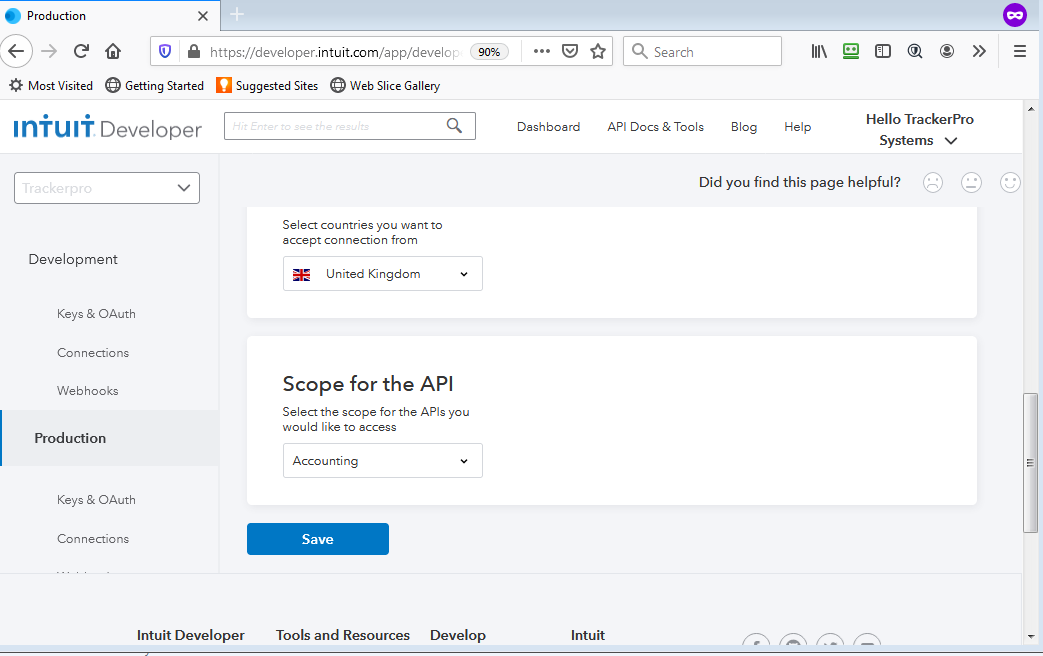Save page to Pocket
Viewport: 1043px width, 656px height.
click(x=570, y=51)
